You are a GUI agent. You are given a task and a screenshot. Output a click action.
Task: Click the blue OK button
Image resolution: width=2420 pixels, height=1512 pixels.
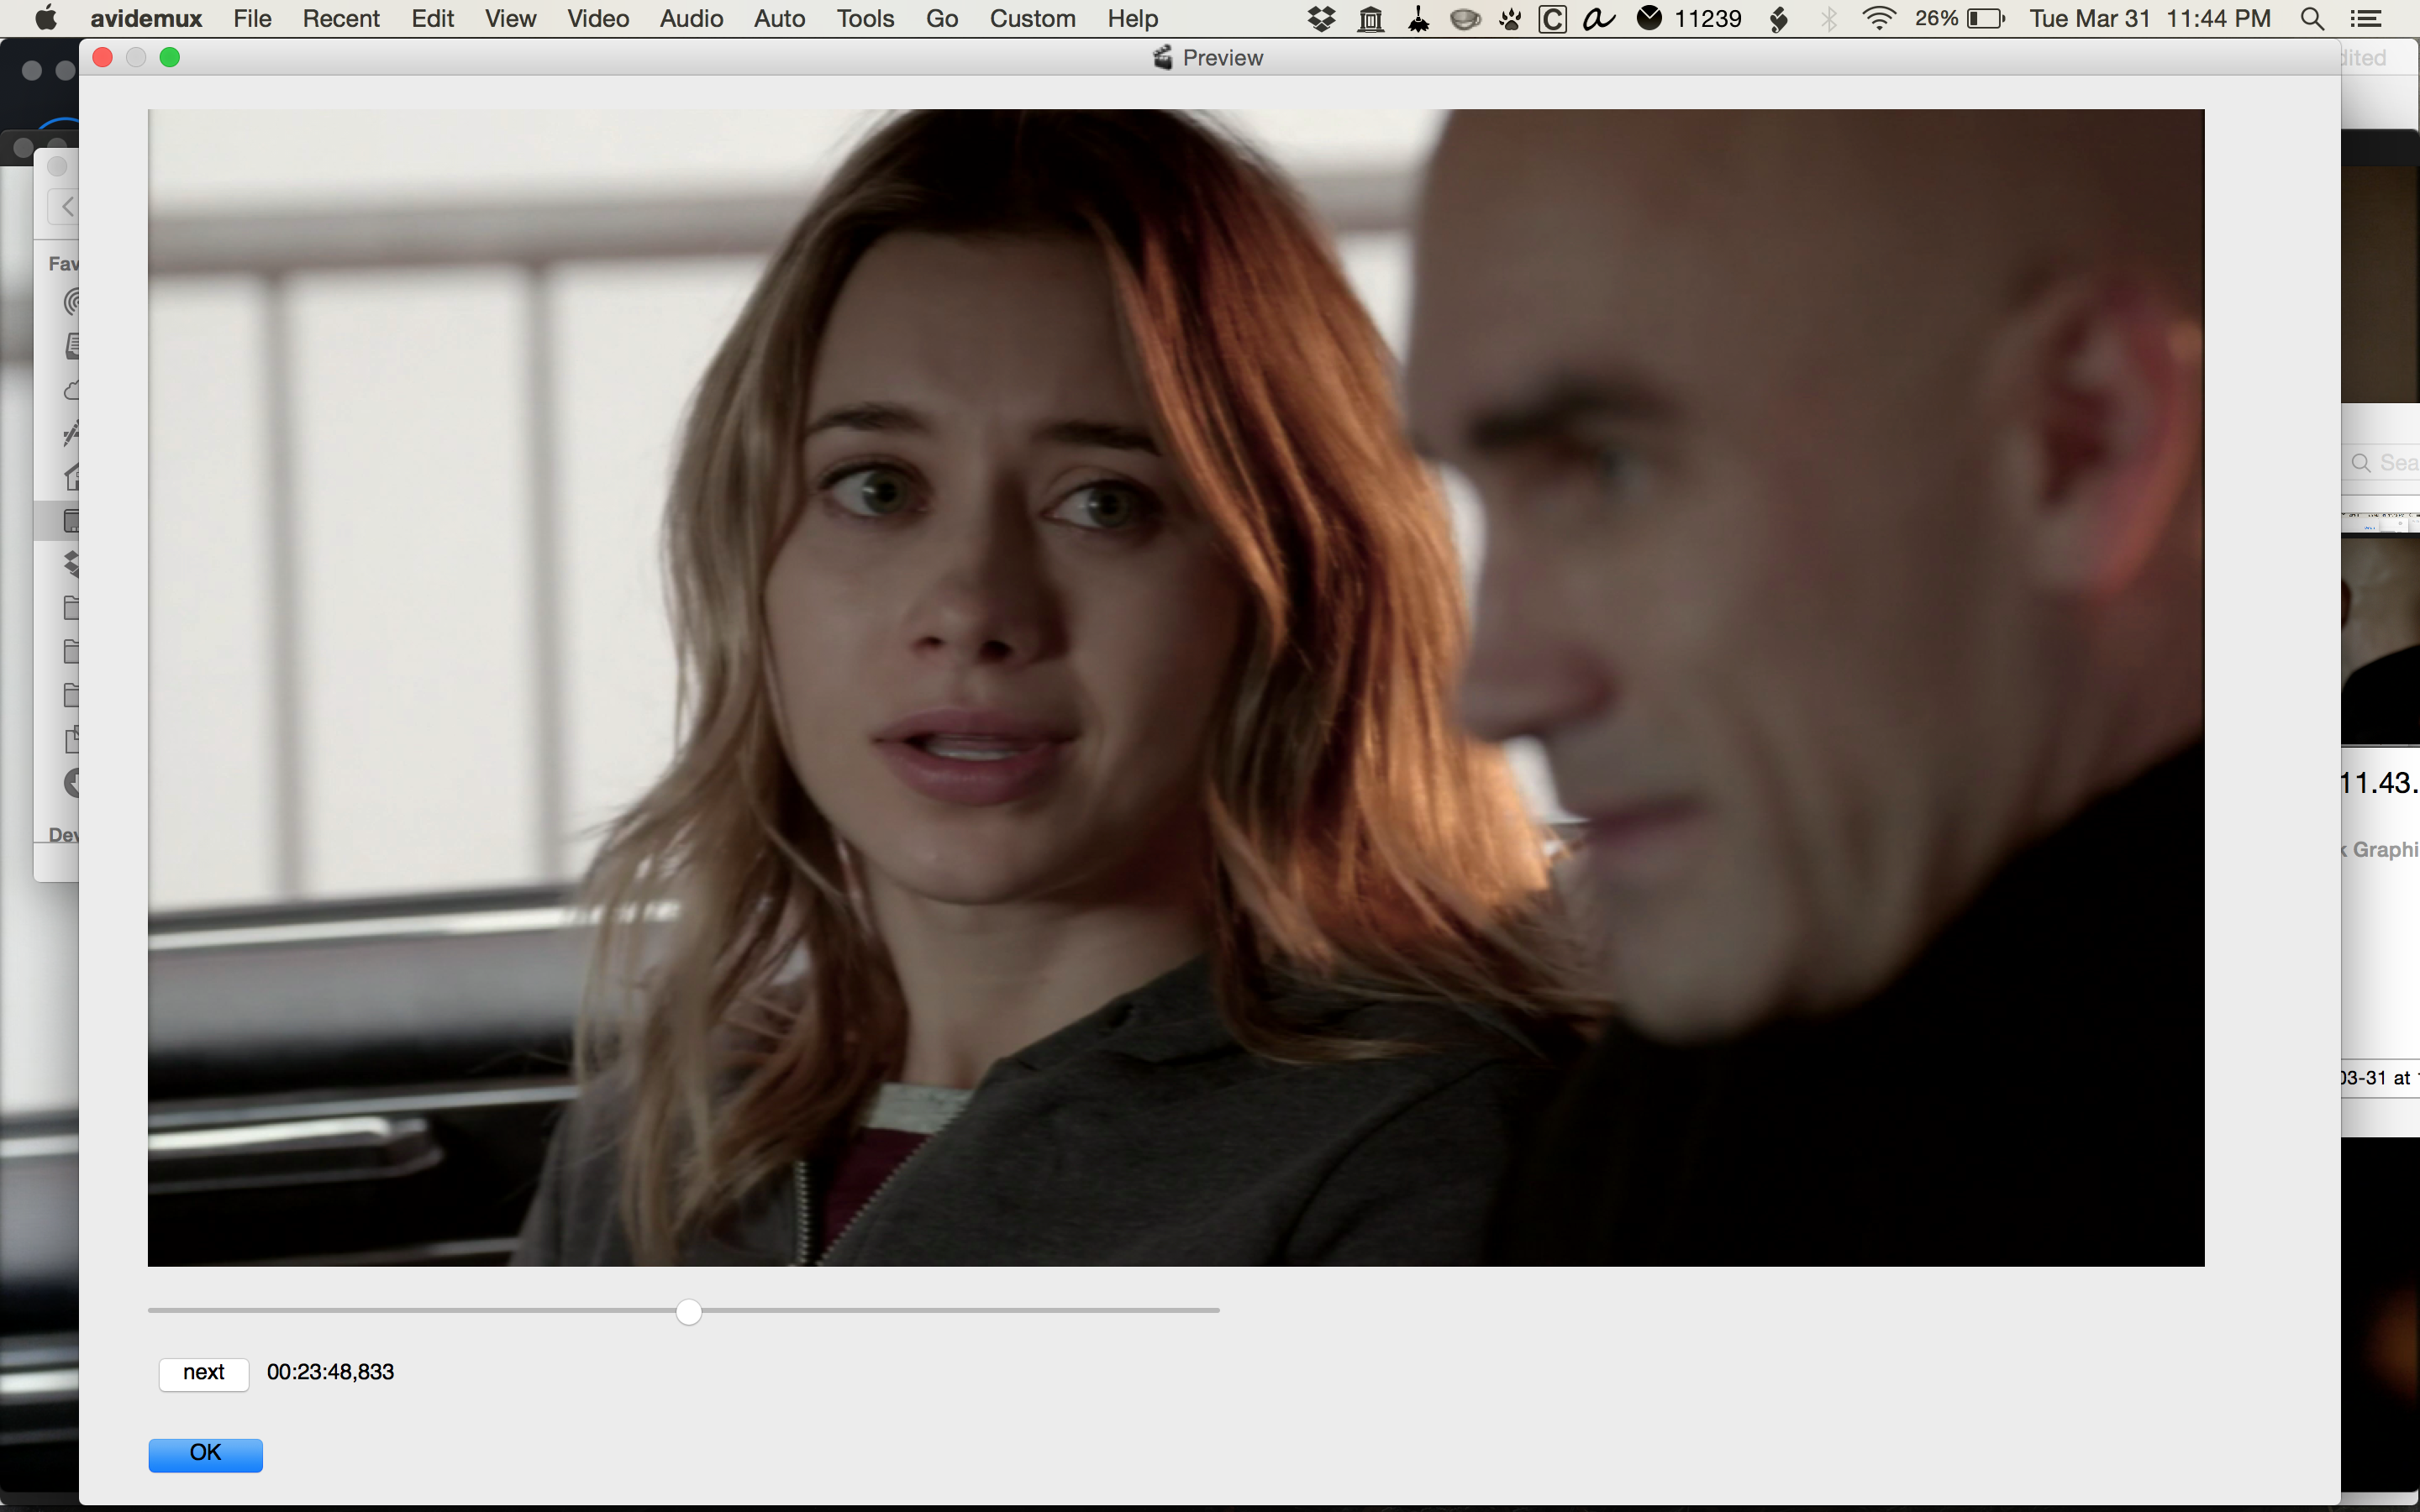(206, 1454)
